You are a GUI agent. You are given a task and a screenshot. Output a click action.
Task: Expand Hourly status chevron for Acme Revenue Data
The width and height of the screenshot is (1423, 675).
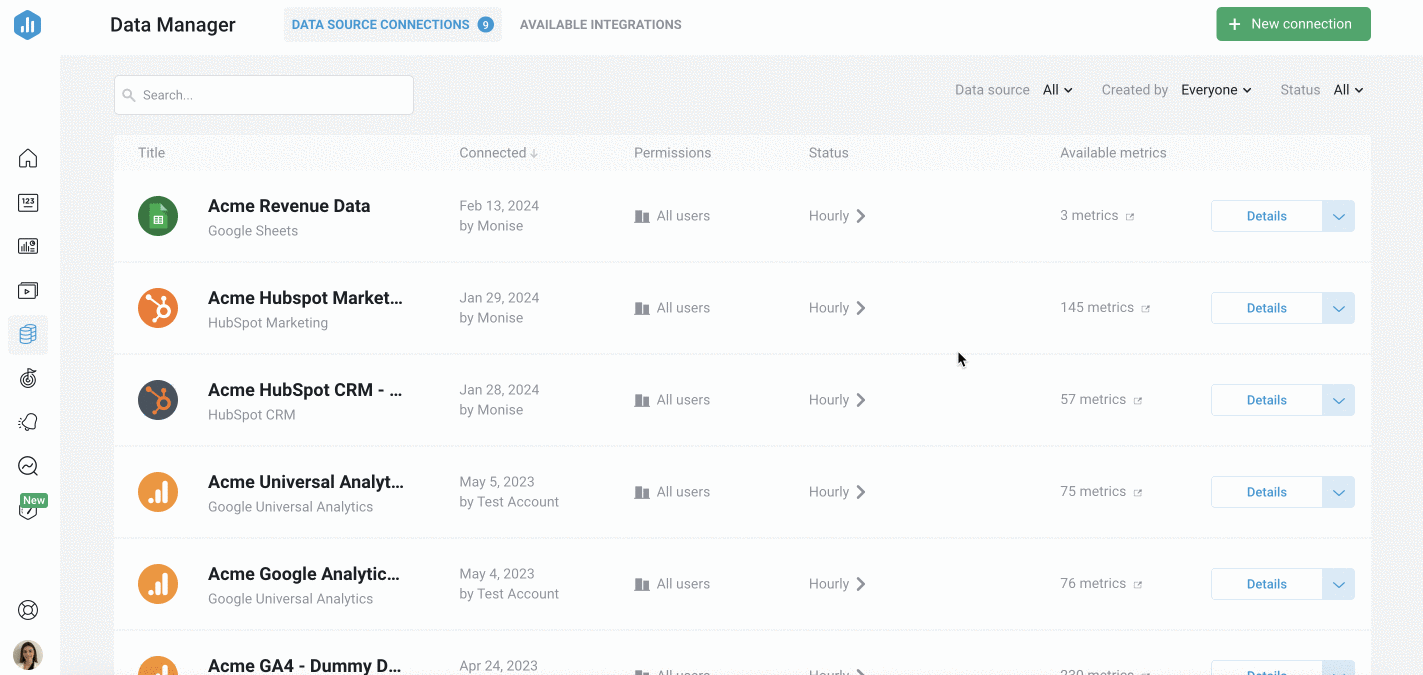tap(861, 216)
